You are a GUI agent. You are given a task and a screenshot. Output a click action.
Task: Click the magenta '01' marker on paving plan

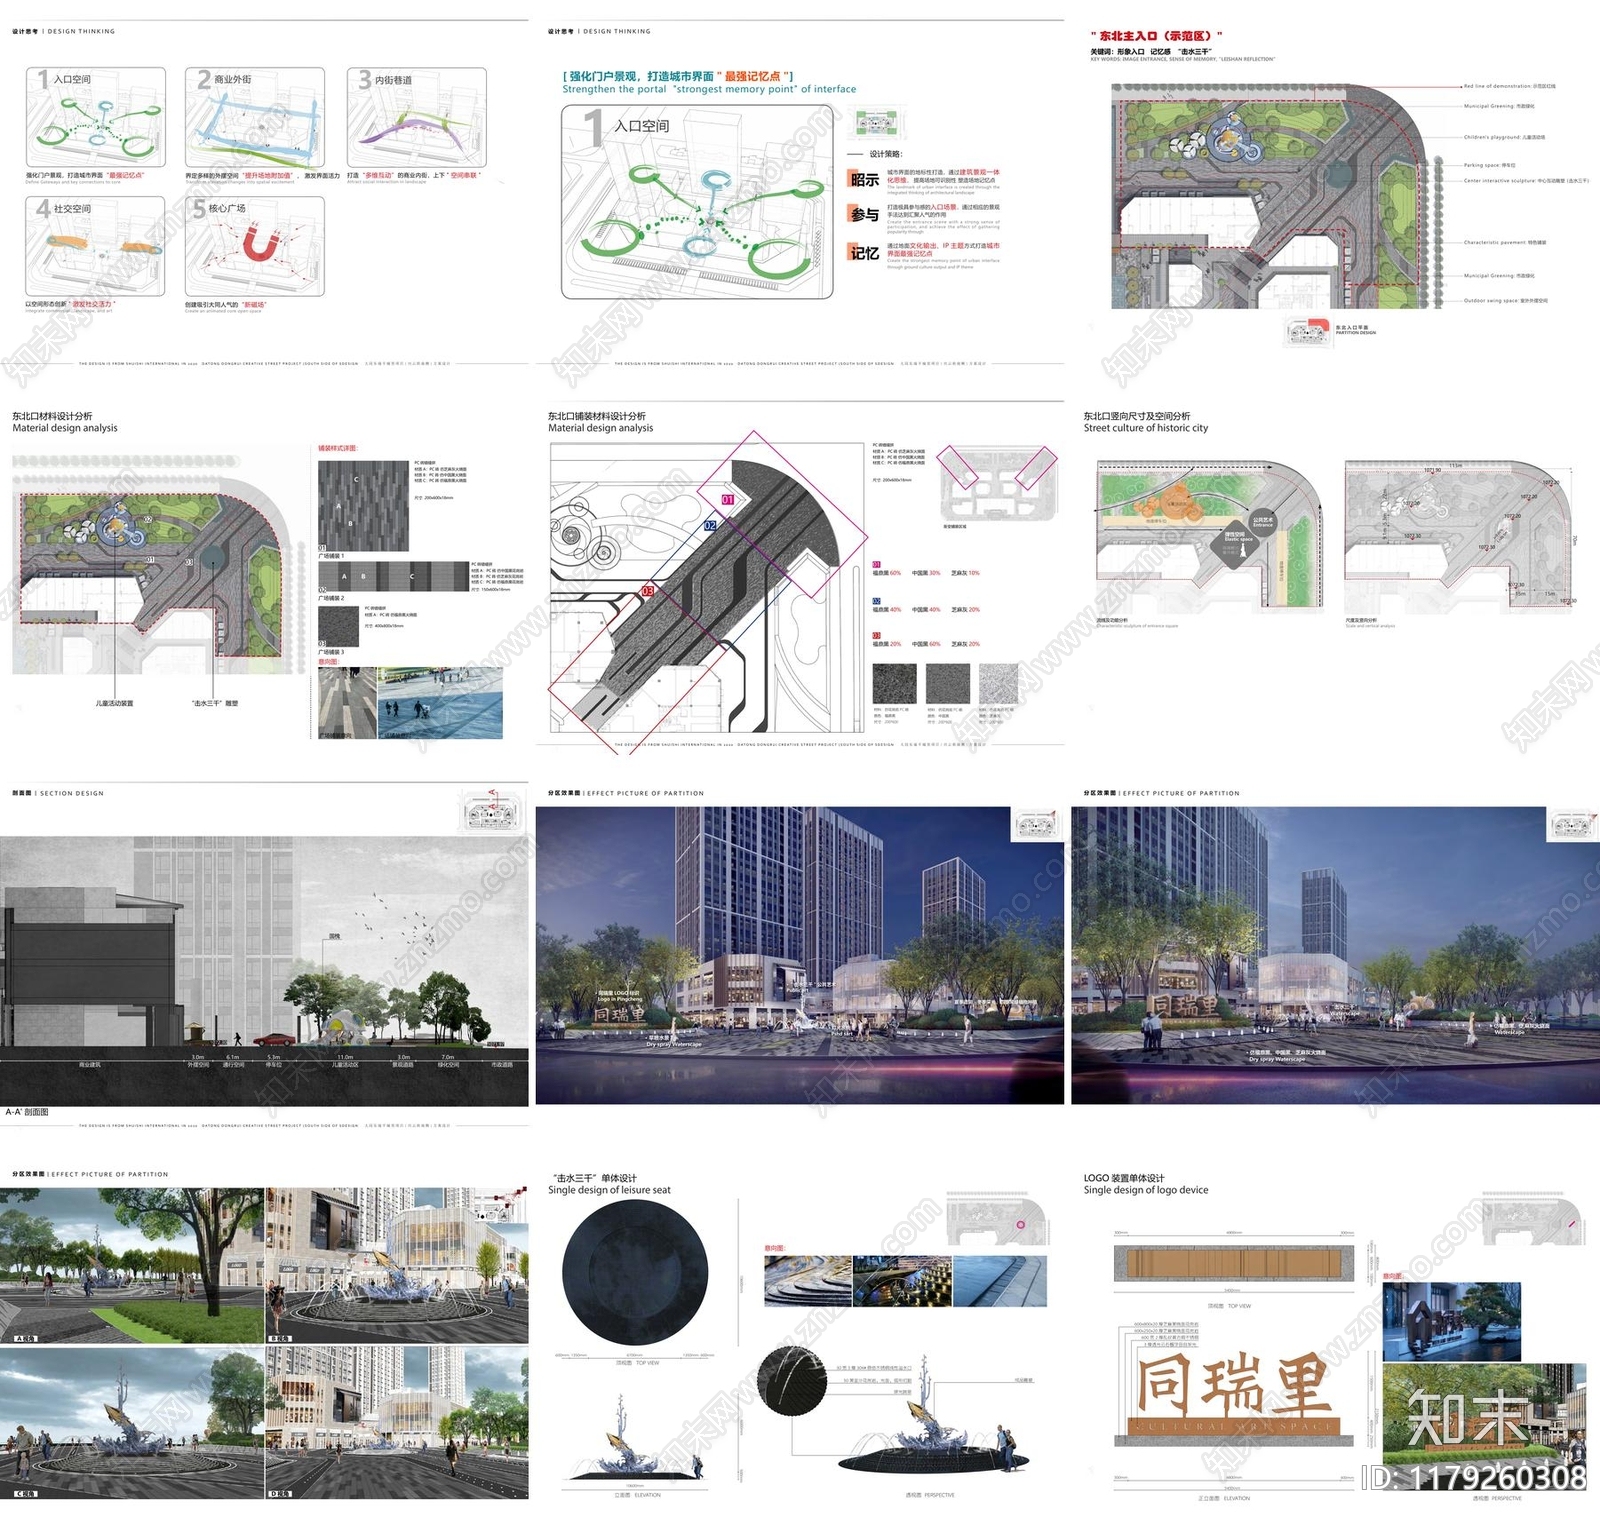pos(728,499)
